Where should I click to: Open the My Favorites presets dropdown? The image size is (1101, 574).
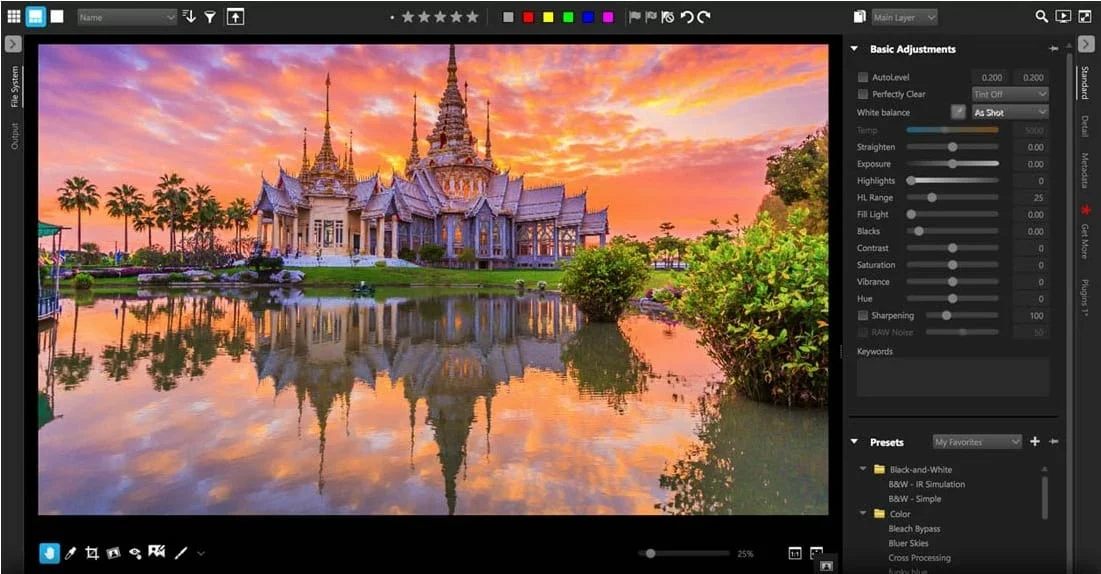point(976,442)
